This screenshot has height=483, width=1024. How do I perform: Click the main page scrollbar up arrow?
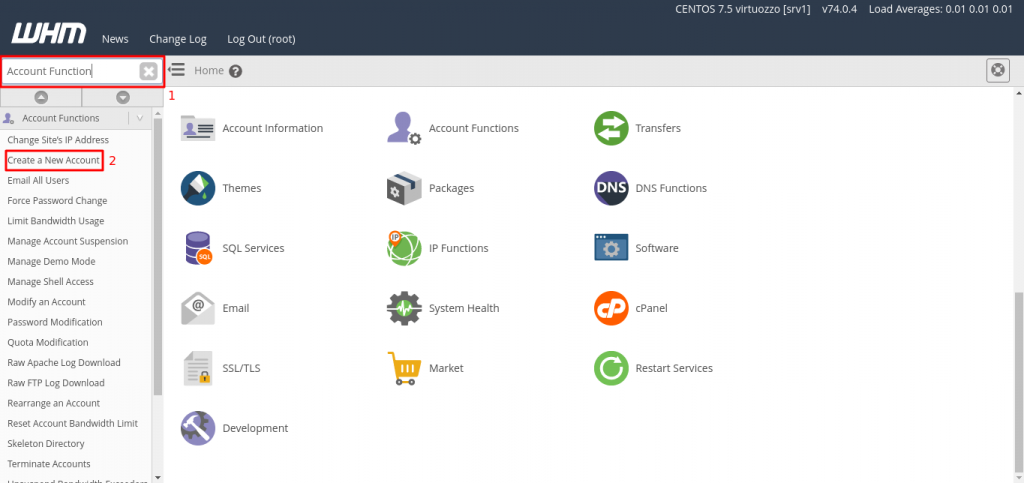1019,94
